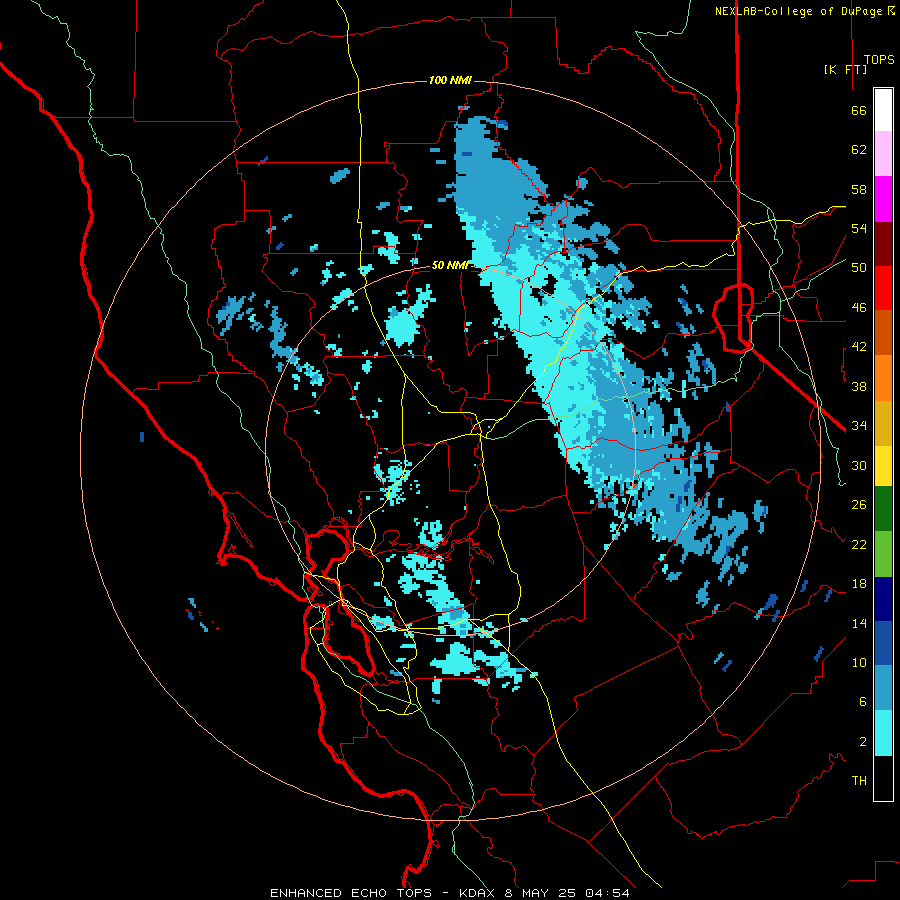Image resolution: width=900 pixels, height=900 pixels.
Task: Click the 22 legend value
Action: pyautogui.click(x=859, y=544)
